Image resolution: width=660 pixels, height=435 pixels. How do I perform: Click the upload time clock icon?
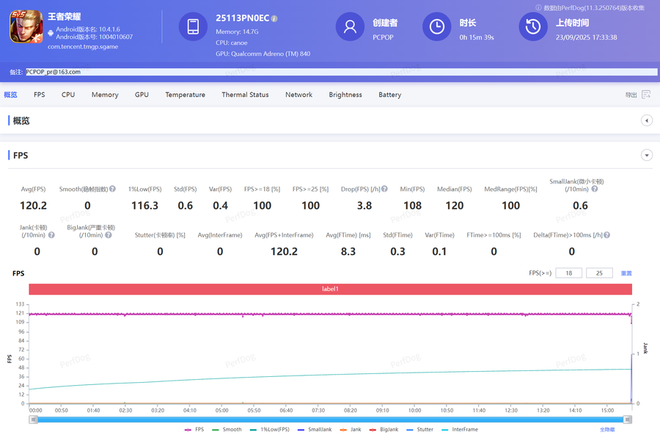534,27
